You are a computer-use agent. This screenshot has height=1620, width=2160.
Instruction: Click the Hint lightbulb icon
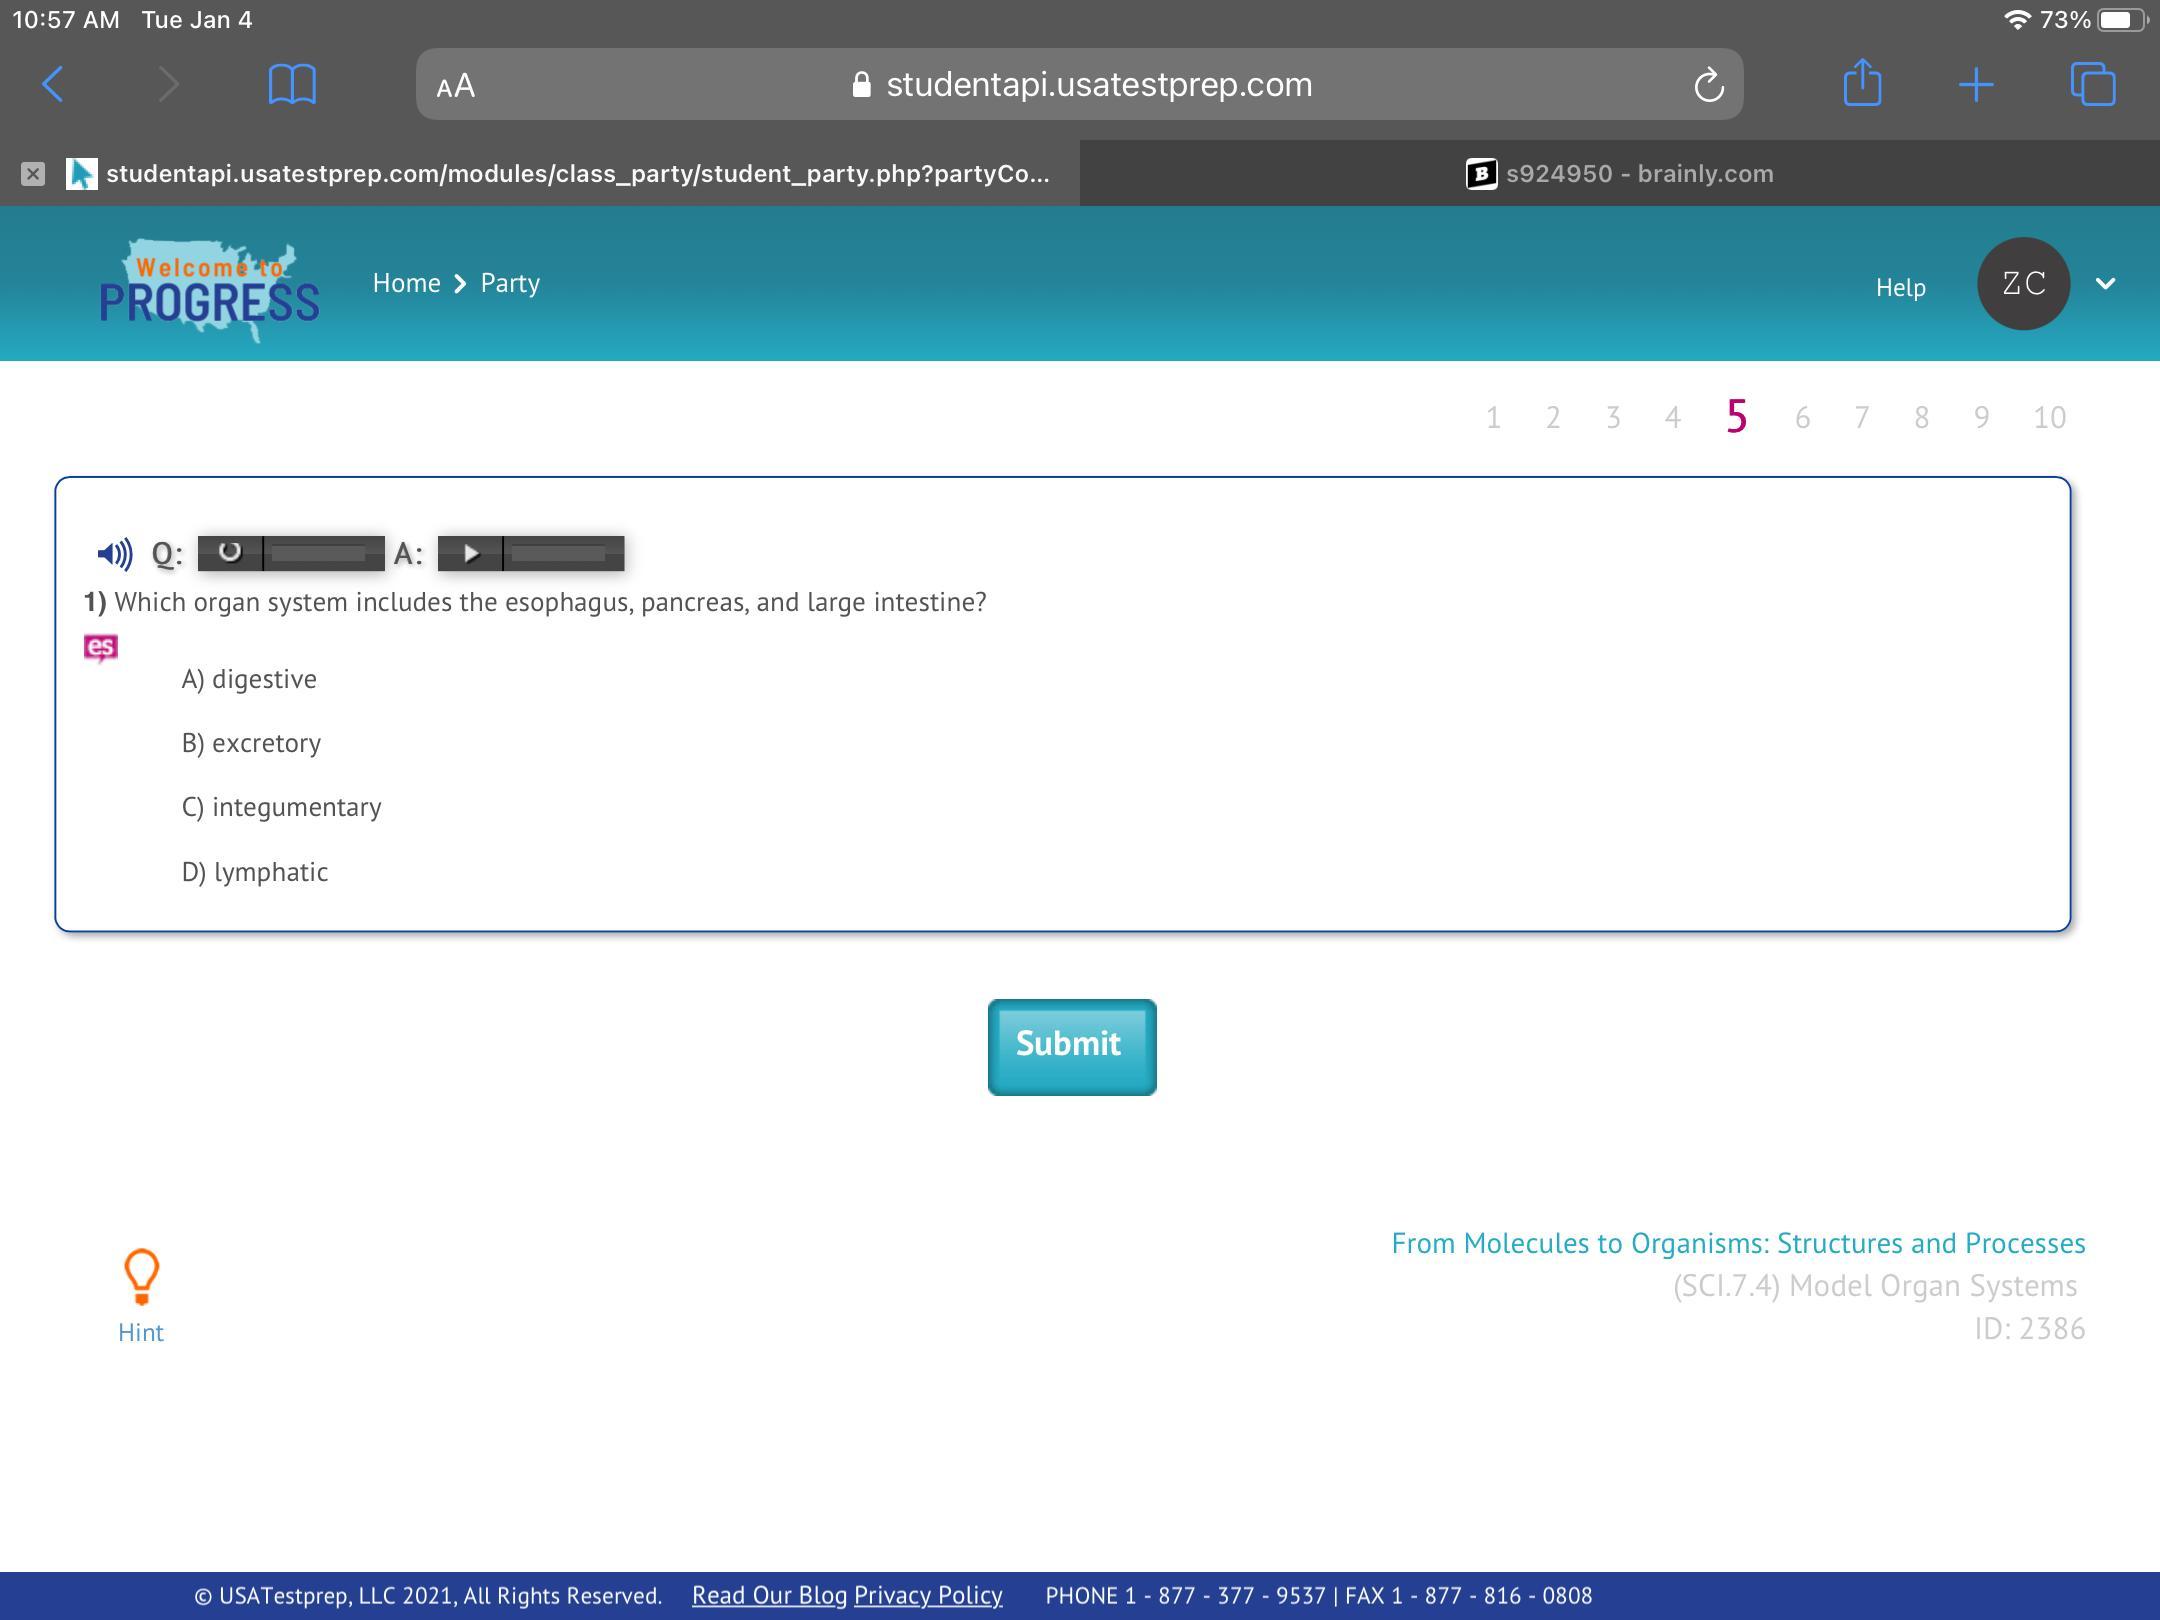[x=141, y=1277]
